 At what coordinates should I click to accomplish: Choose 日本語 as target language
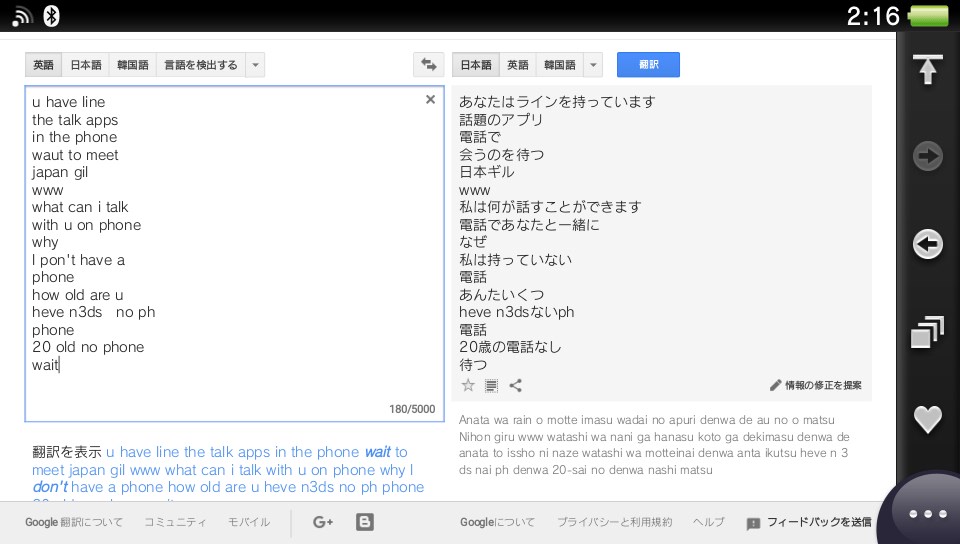coord(476,65)
